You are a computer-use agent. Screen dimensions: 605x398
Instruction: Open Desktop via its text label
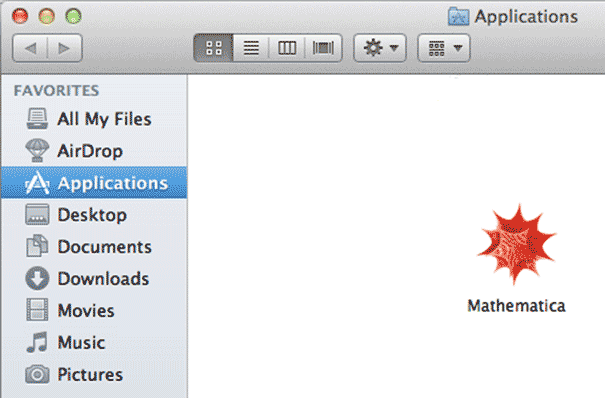[92, 215]
